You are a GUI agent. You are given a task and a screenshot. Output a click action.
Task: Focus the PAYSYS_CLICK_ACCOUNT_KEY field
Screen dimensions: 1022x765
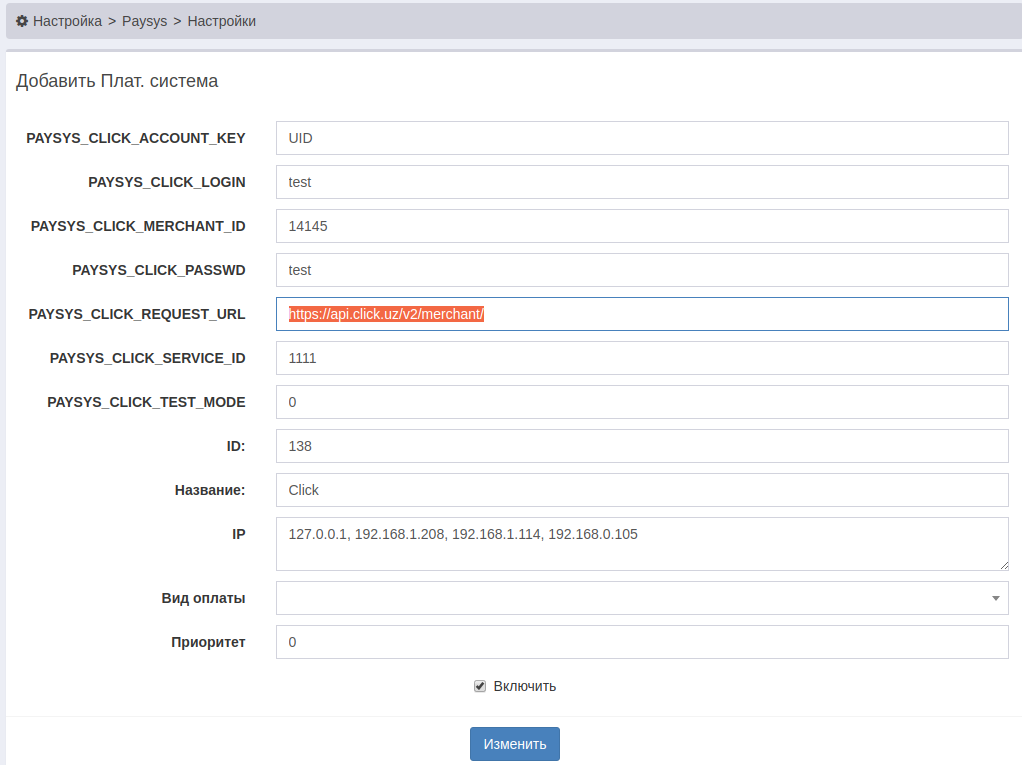point(641,138)
